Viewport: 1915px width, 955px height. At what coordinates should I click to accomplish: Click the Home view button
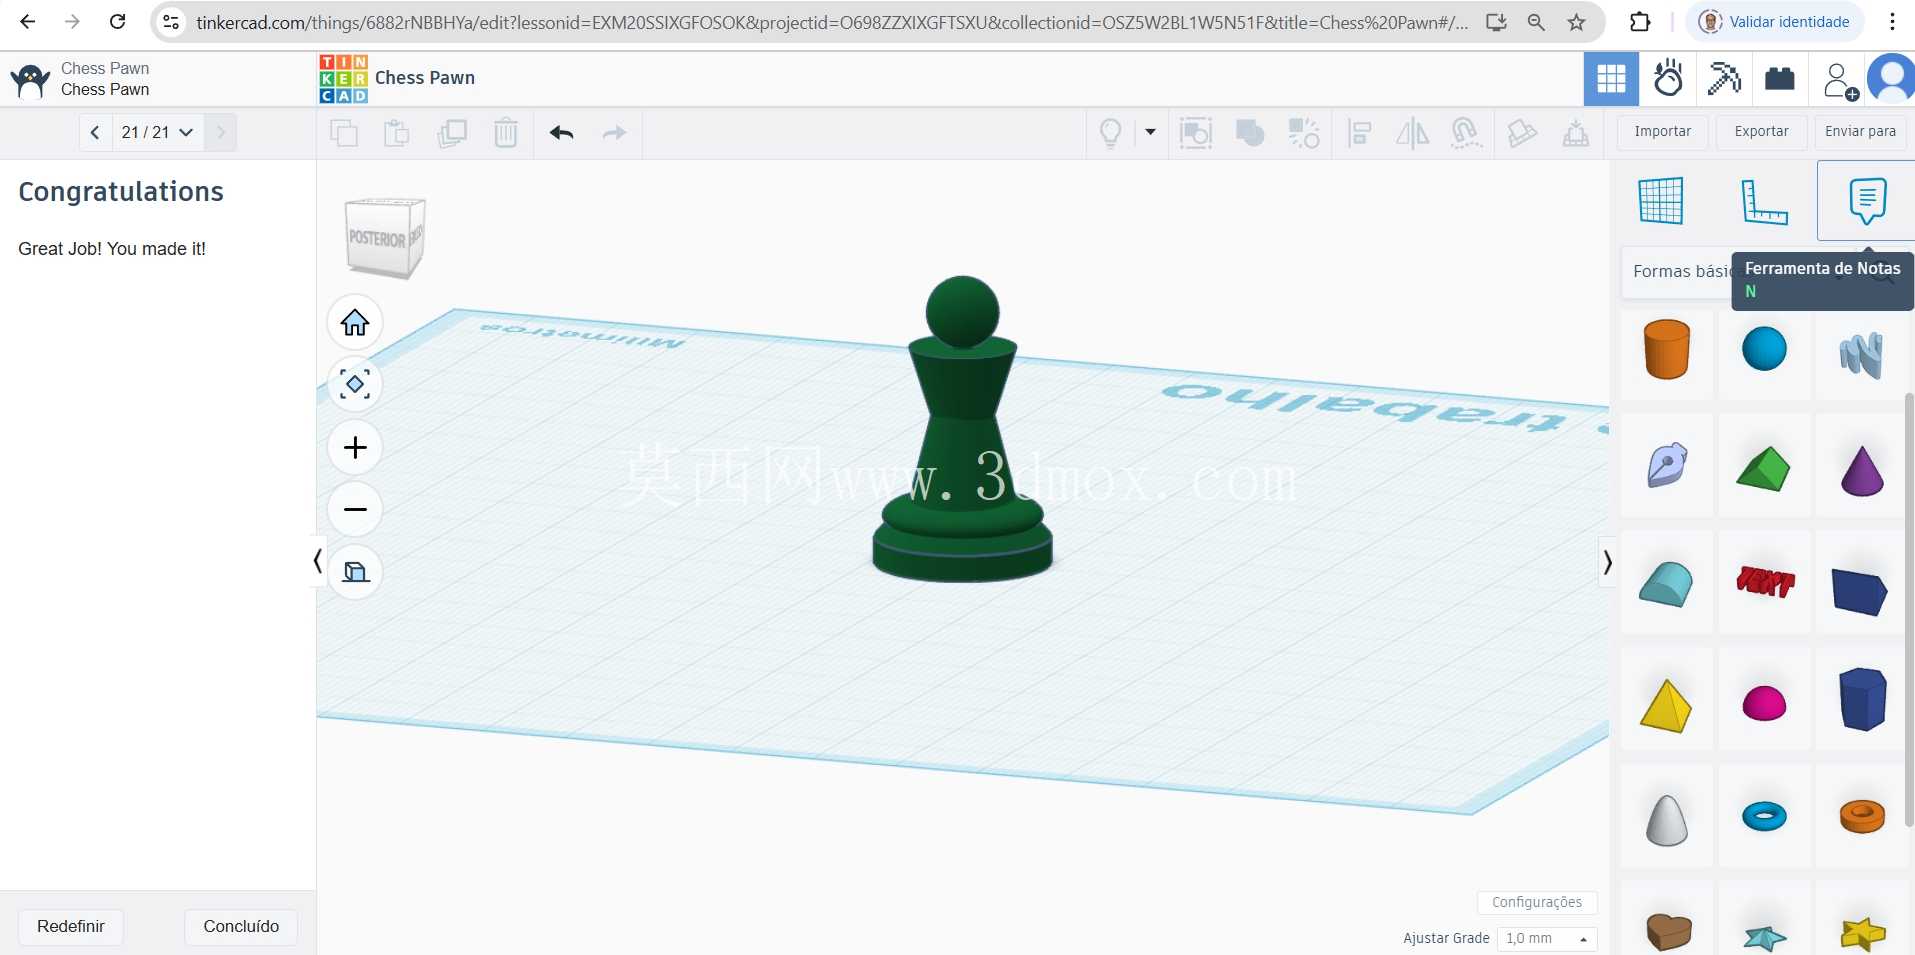click(355, 323)
